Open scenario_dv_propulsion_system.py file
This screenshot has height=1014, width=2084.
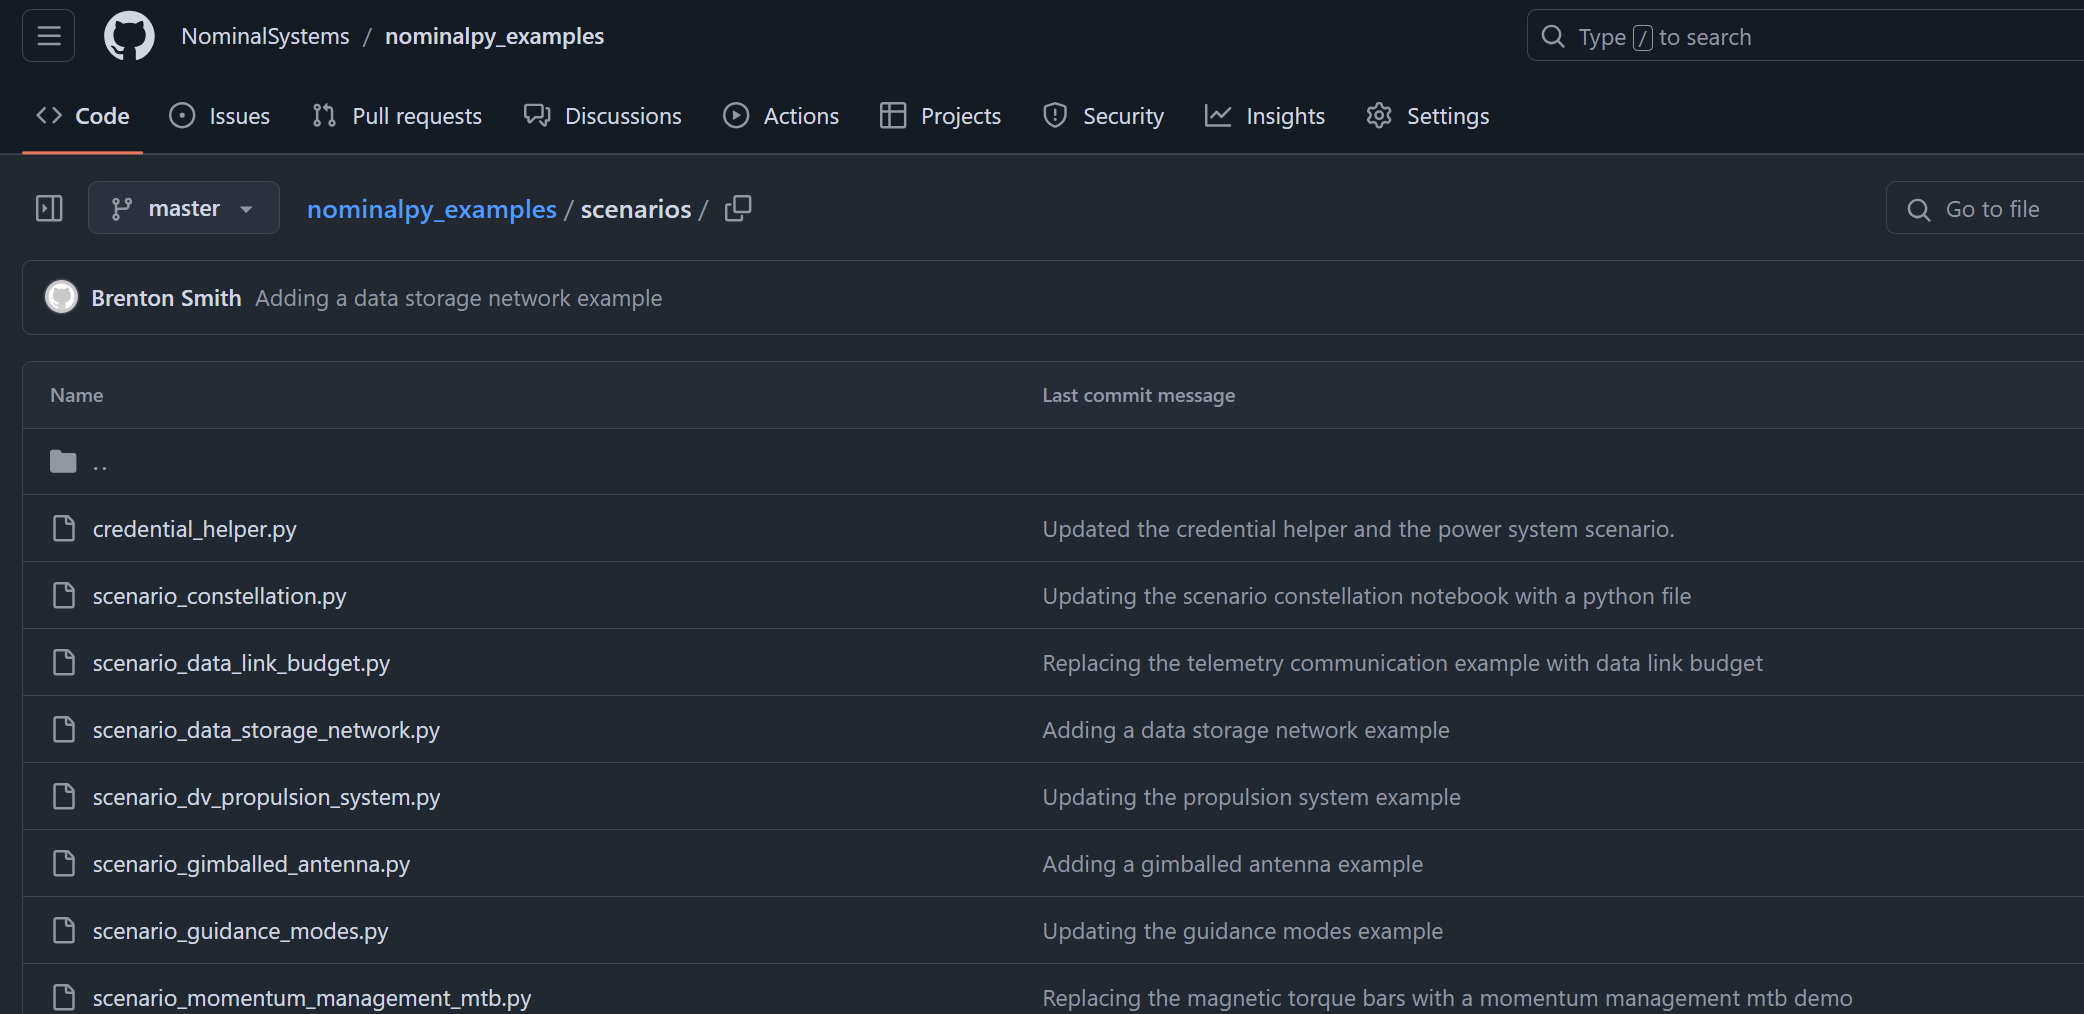267,797
